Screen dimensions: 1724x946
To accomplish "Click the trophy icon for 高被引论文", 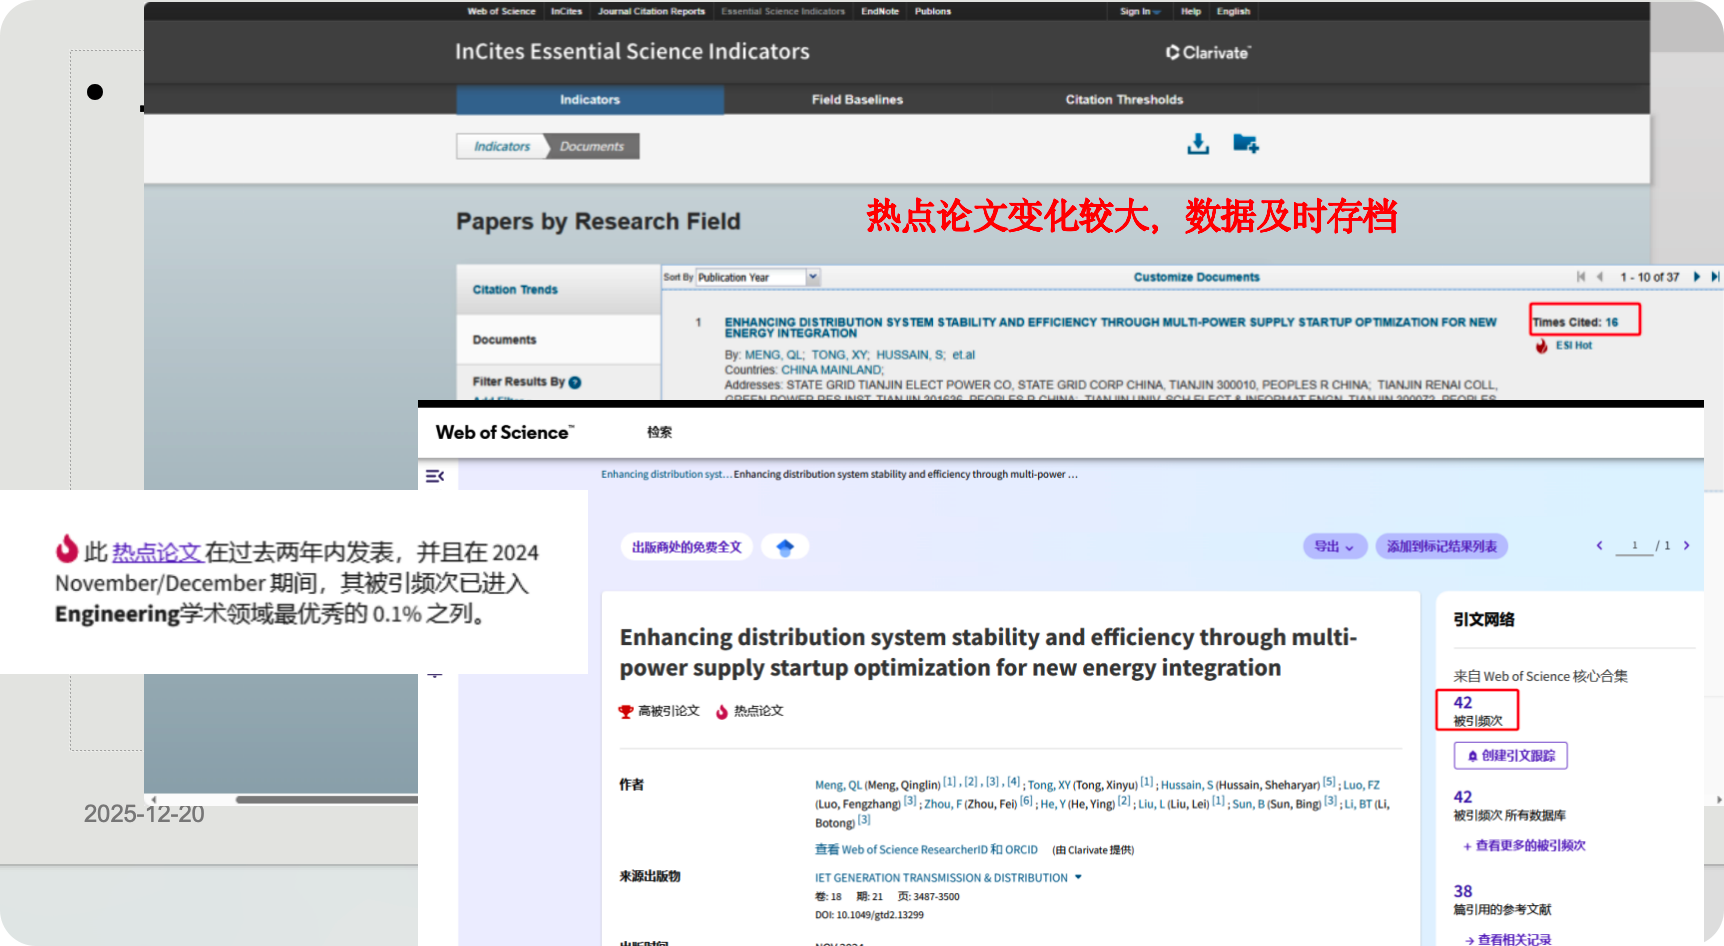I will click(626, 712).
